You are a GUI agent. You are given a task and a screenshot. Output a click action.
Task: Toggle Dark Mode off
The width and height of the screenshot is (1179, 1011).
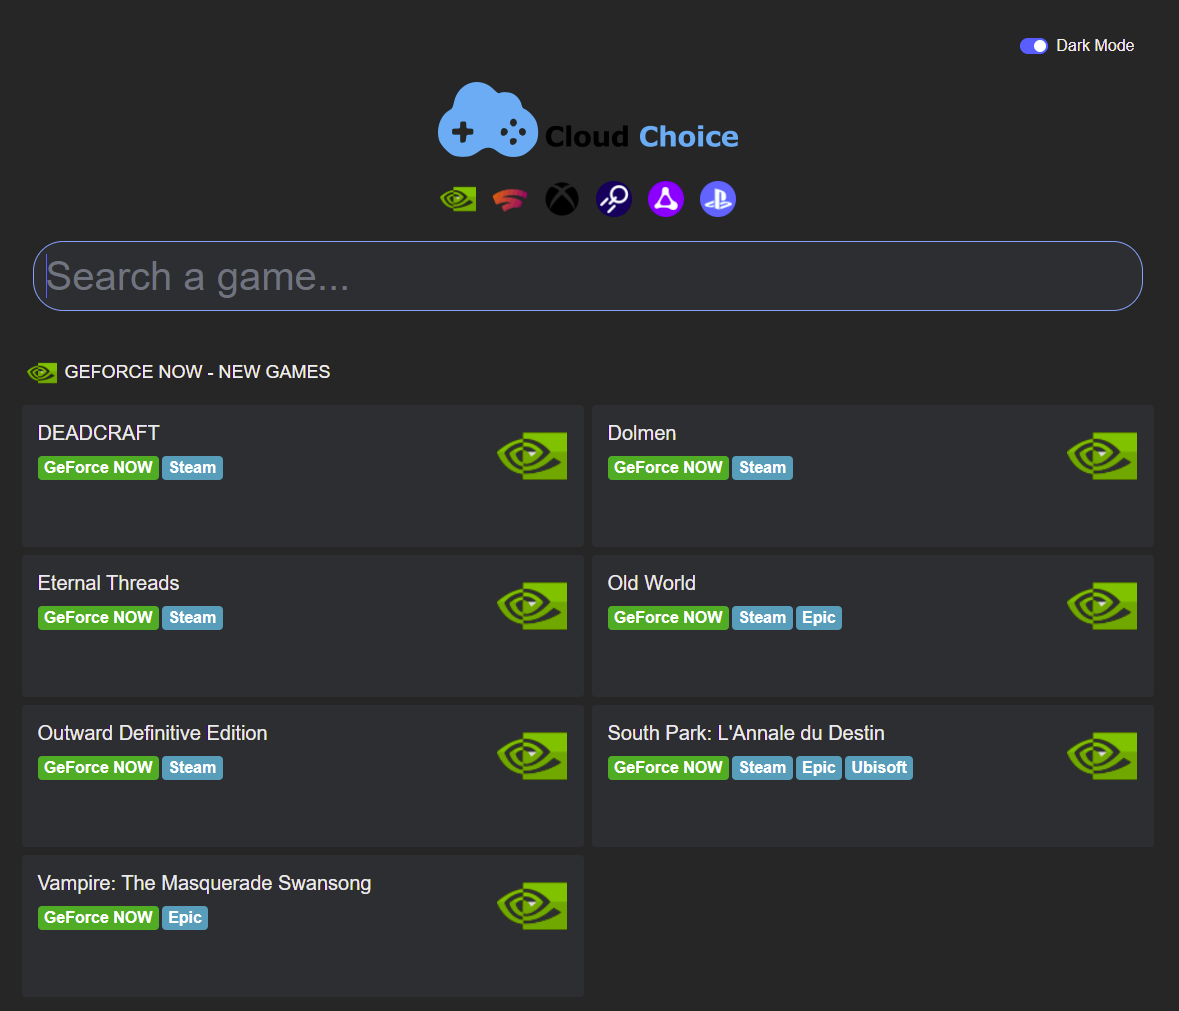(x=1032, y=45)
